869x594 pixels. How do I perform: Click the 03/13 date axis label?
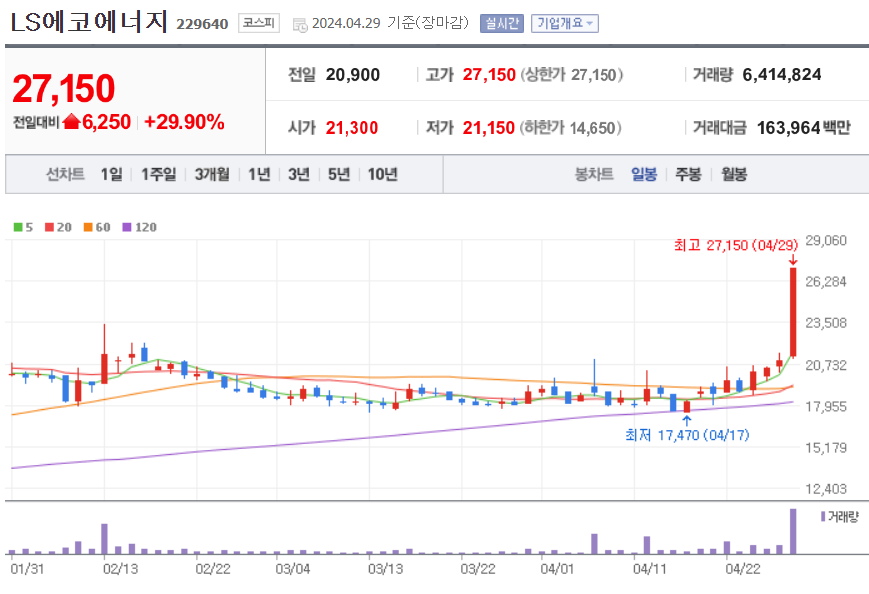coord(386,569)
